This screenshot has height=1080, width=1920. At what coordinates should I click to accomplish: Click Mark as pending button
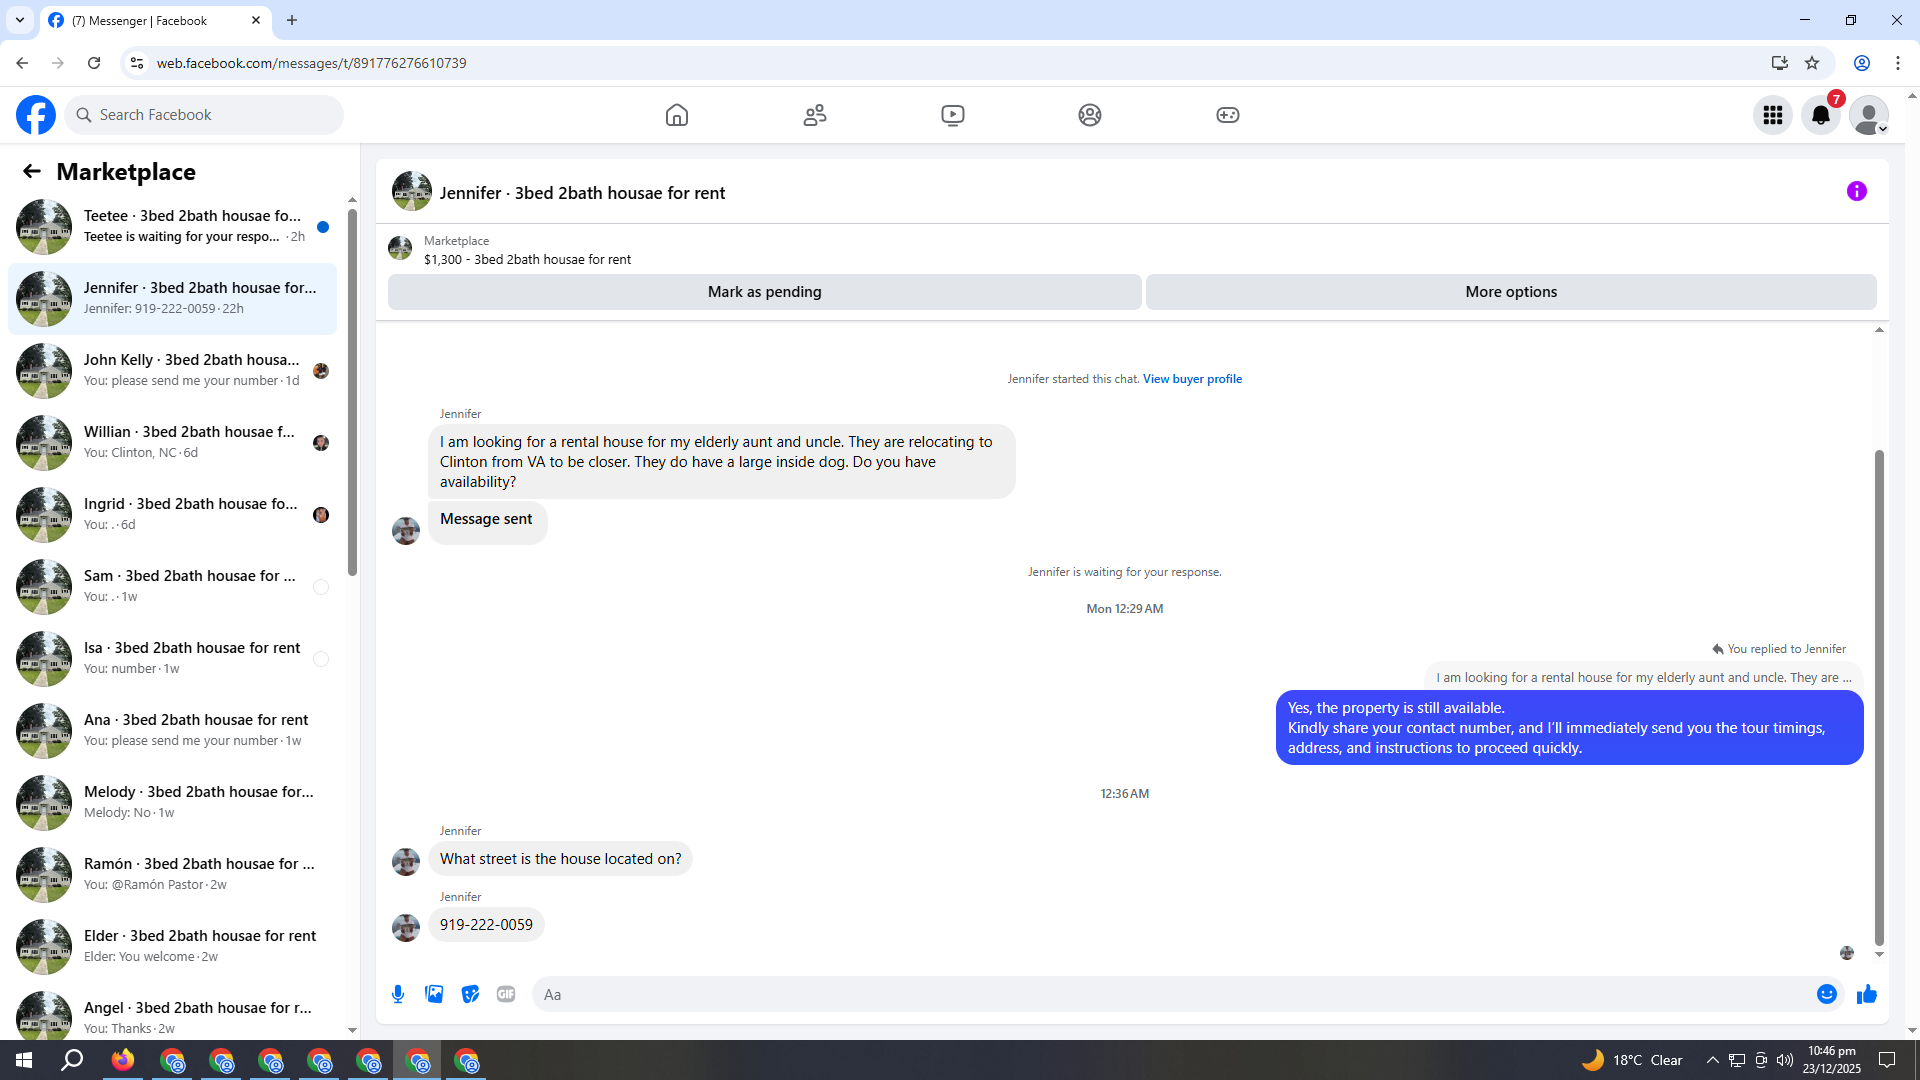pyautogui.click(x=764, y=292)
